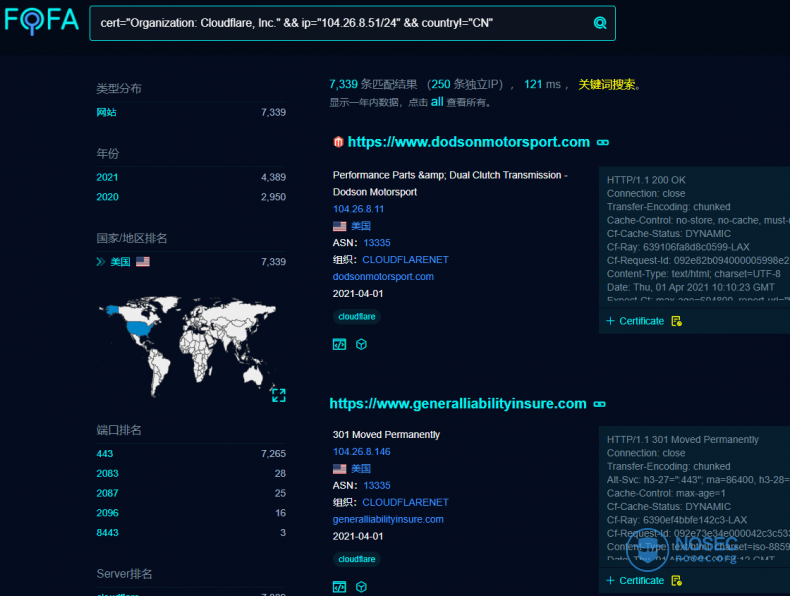Click cloudflare tag under generalliabilityinsure result
The height and width of the screenshot is (596, 790).
pos(357,559)
